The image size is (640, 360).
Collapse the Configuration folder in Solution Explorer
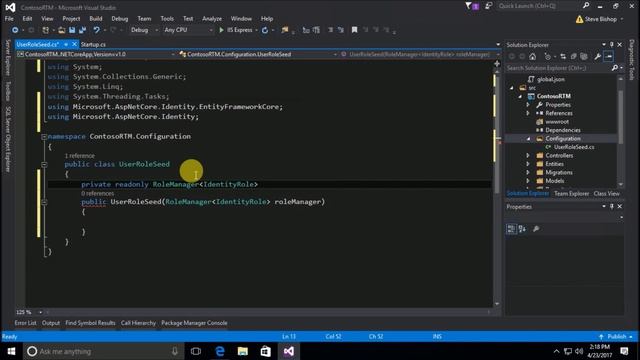pos(528,139)
